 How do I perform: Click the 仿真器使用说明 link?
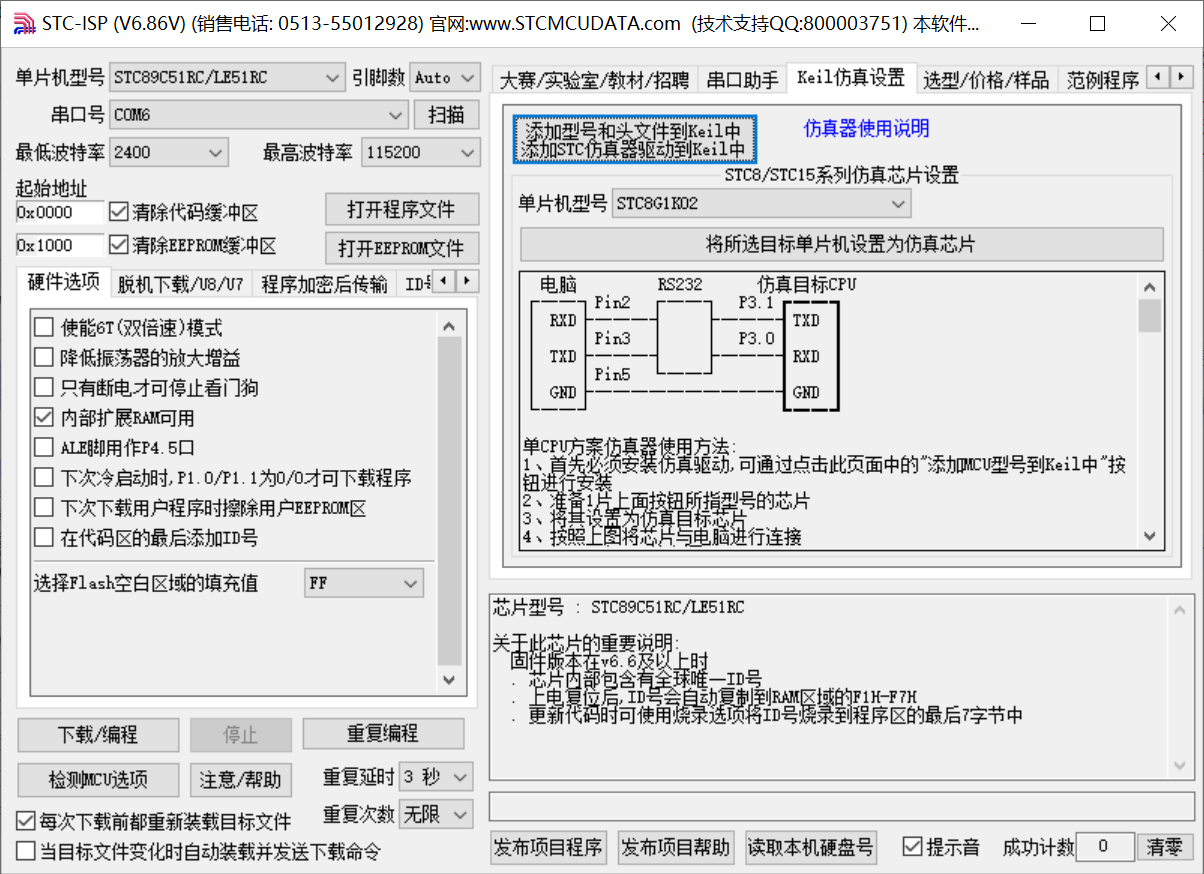[865, 128]
